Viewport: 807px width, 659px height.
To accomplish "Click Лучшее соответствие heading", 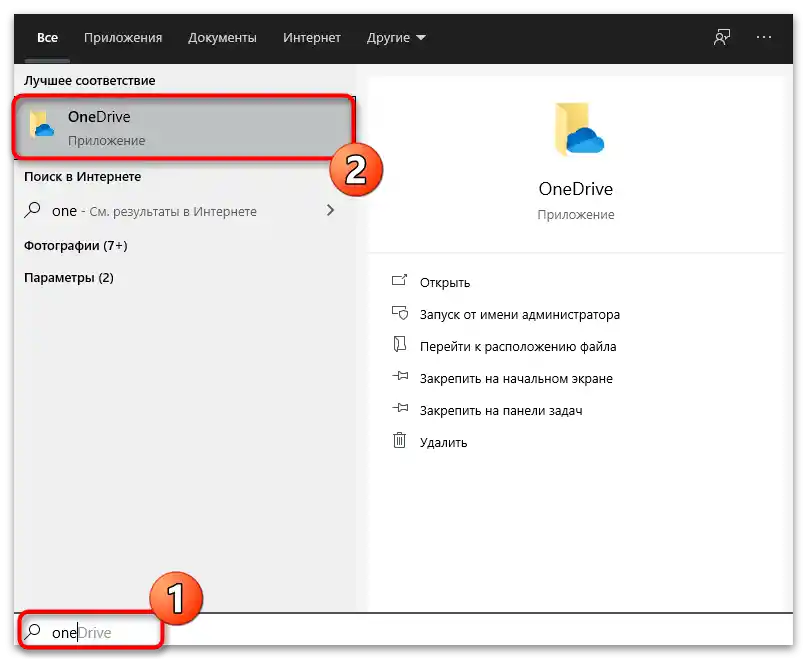I will click(x=90, y=81).
